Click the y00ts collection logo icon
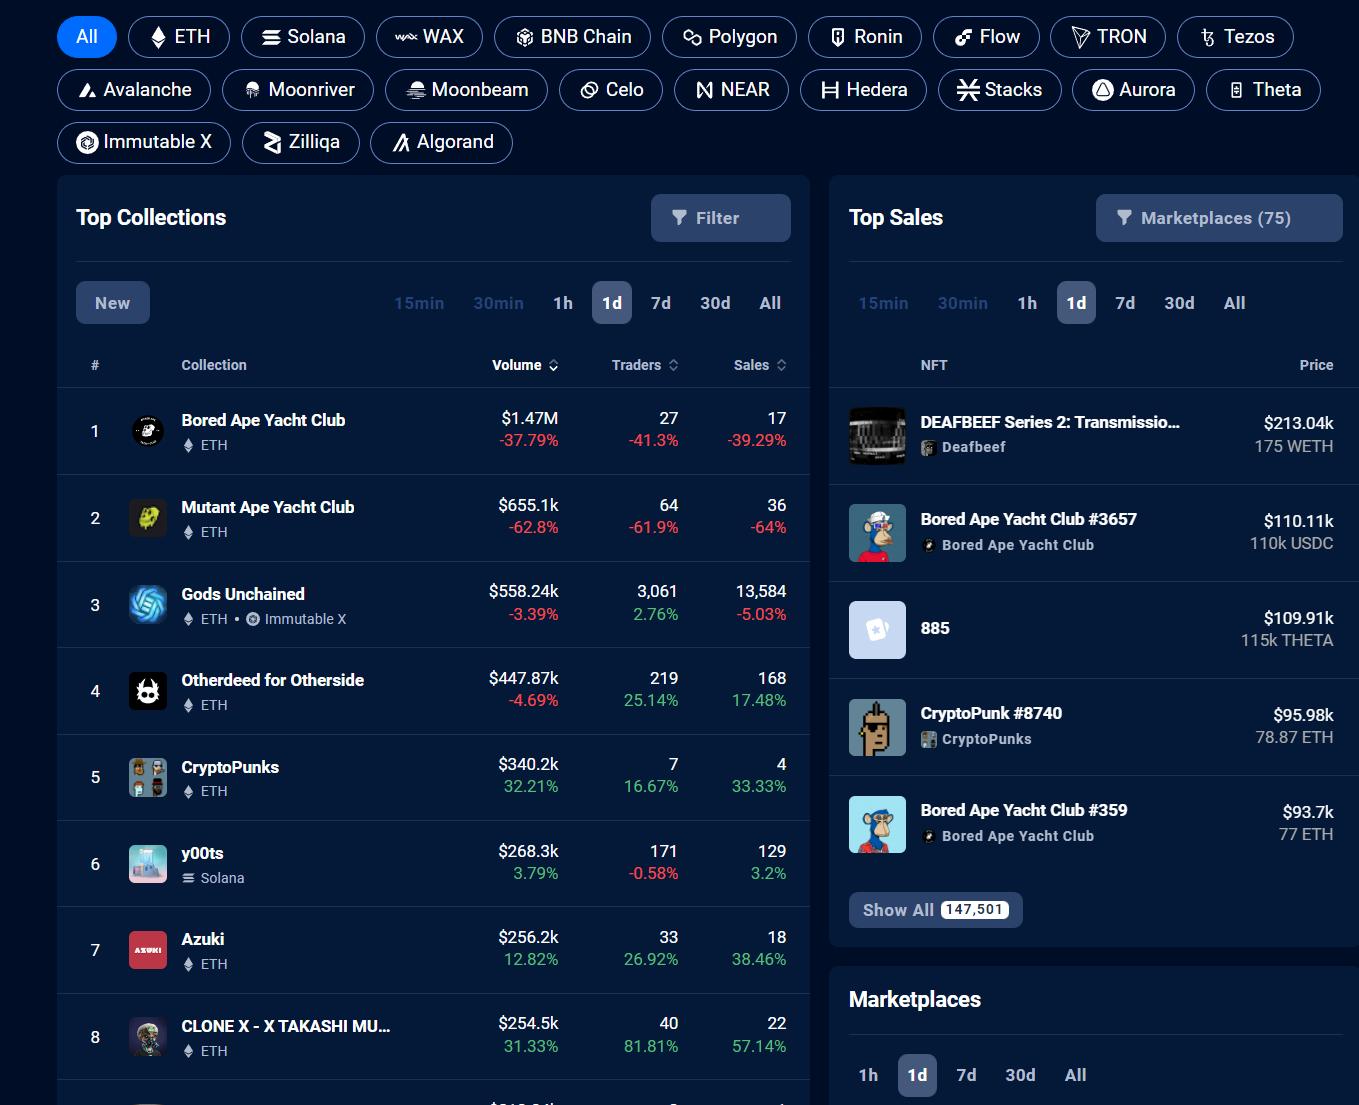Image resolution: width=1359 pixels, height=1105 pixels. click(x=148, y=864)
